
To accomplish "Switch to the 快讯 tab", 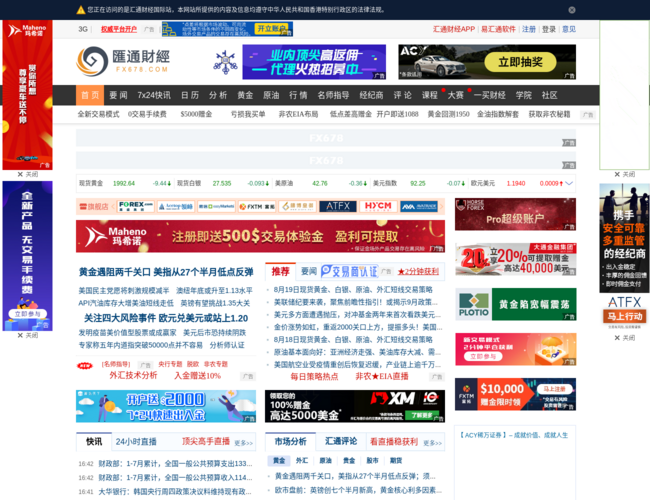I will [x=94, y=442].
